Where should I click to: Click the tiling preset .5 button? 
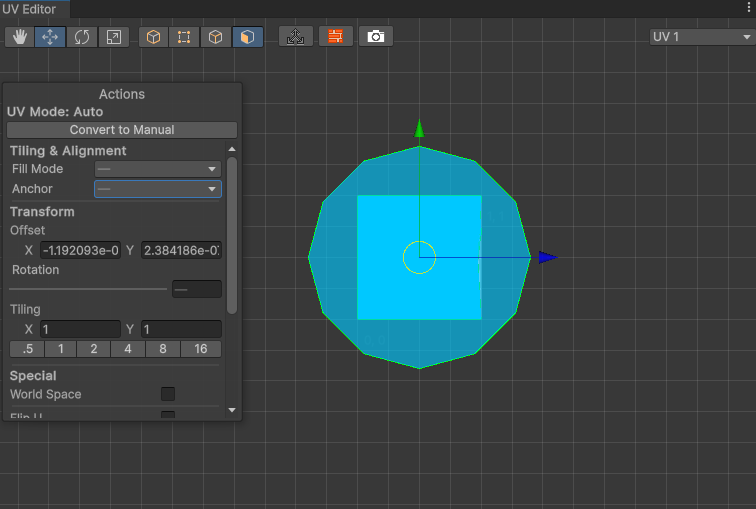pos(27,349)
